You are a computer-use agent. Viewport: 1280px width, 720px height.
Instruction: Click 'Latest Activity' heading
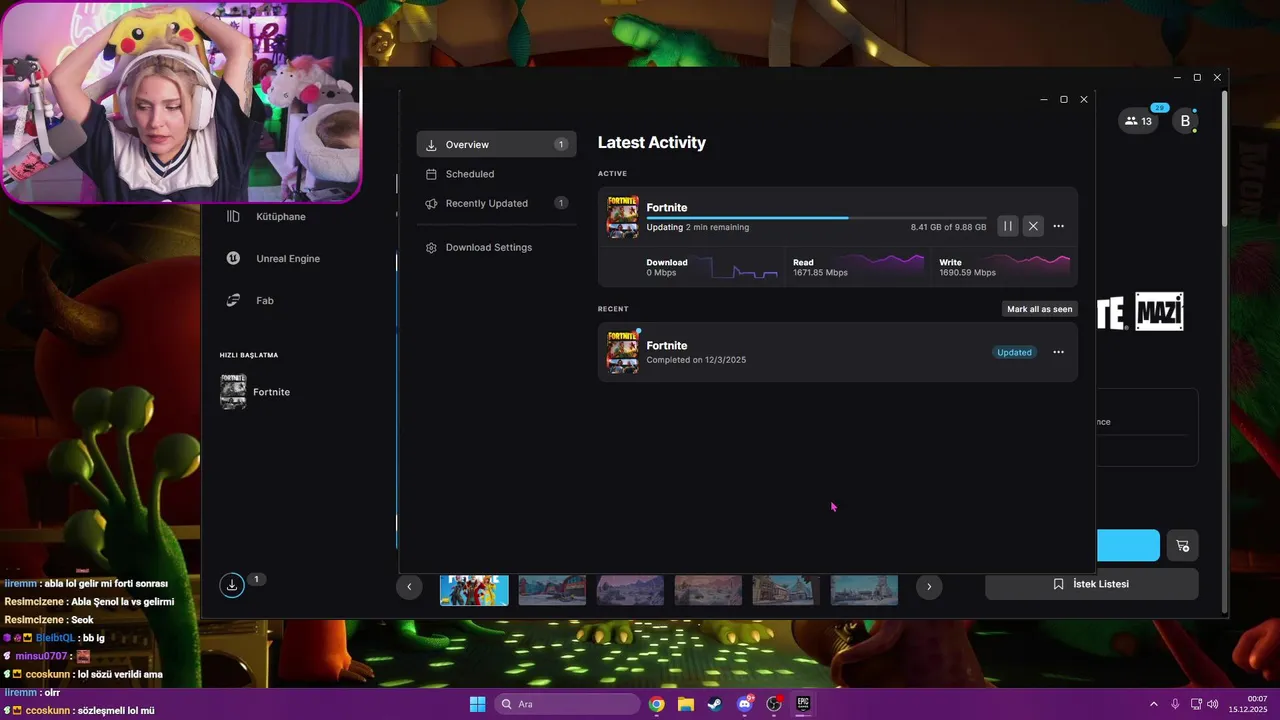(652, 142)
